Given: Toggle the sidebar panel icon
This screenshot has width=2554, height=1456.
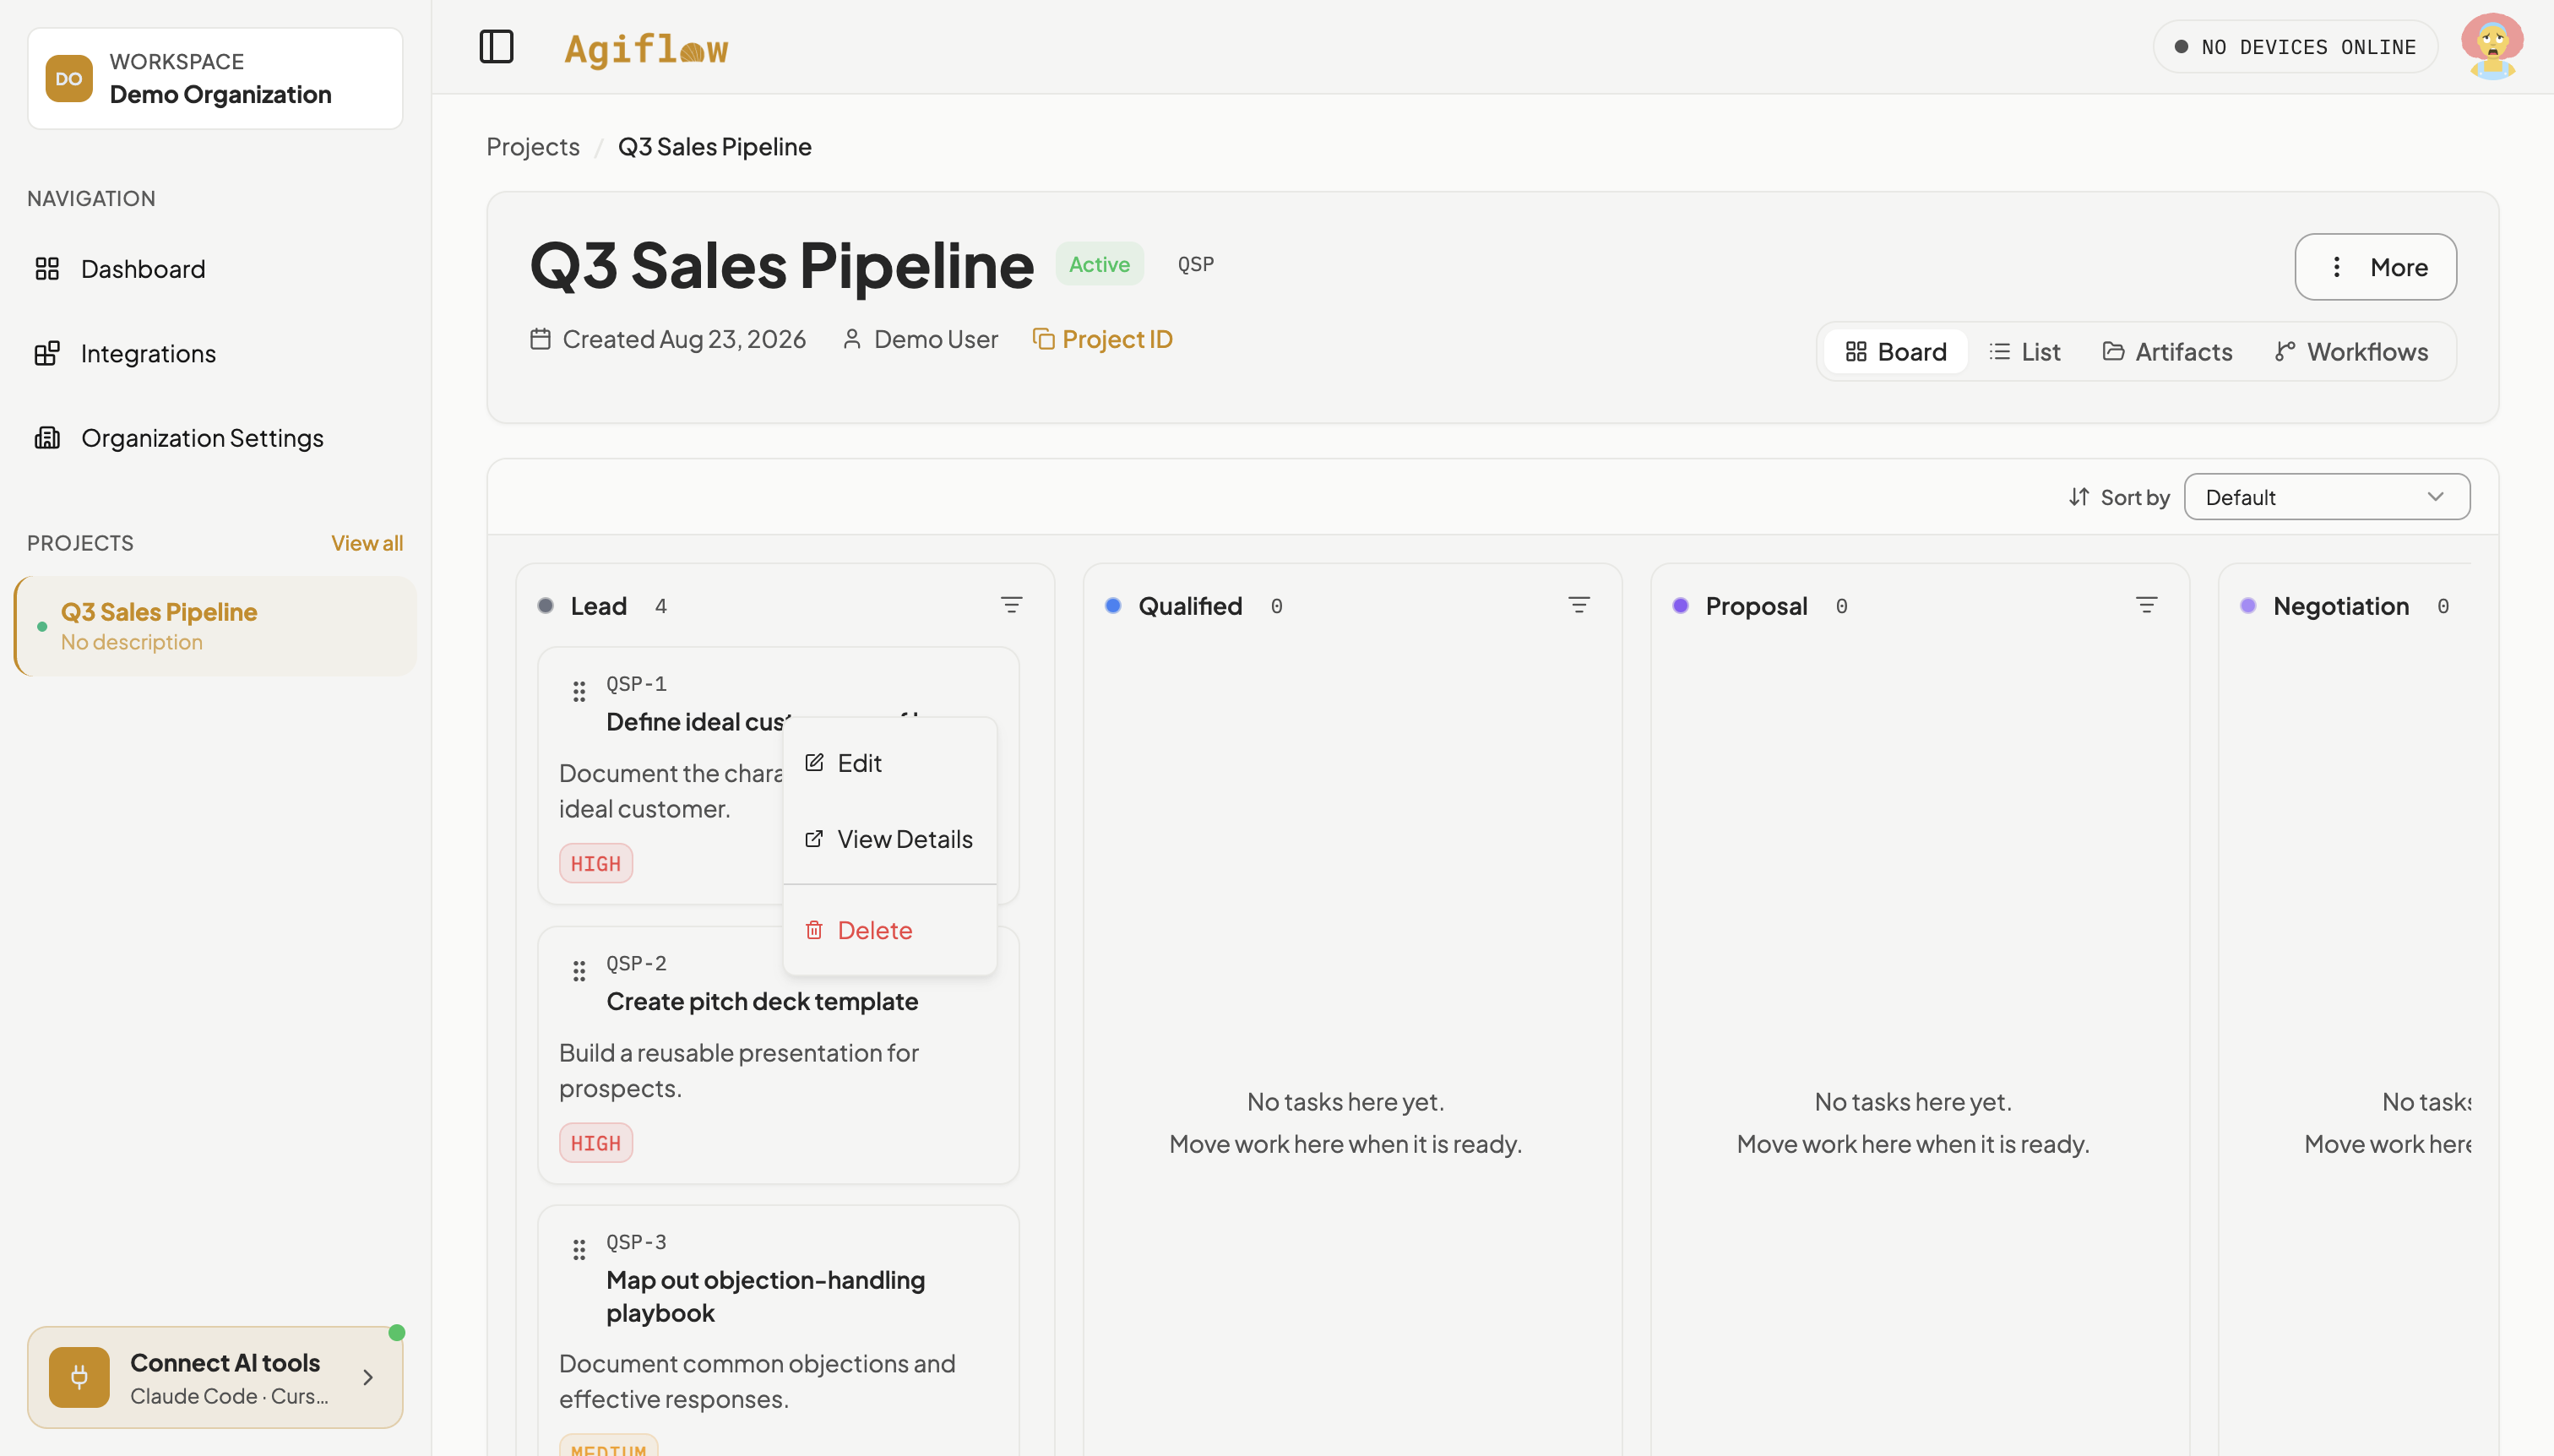Looking at the screenshot, I should click(x=496, y=47).
